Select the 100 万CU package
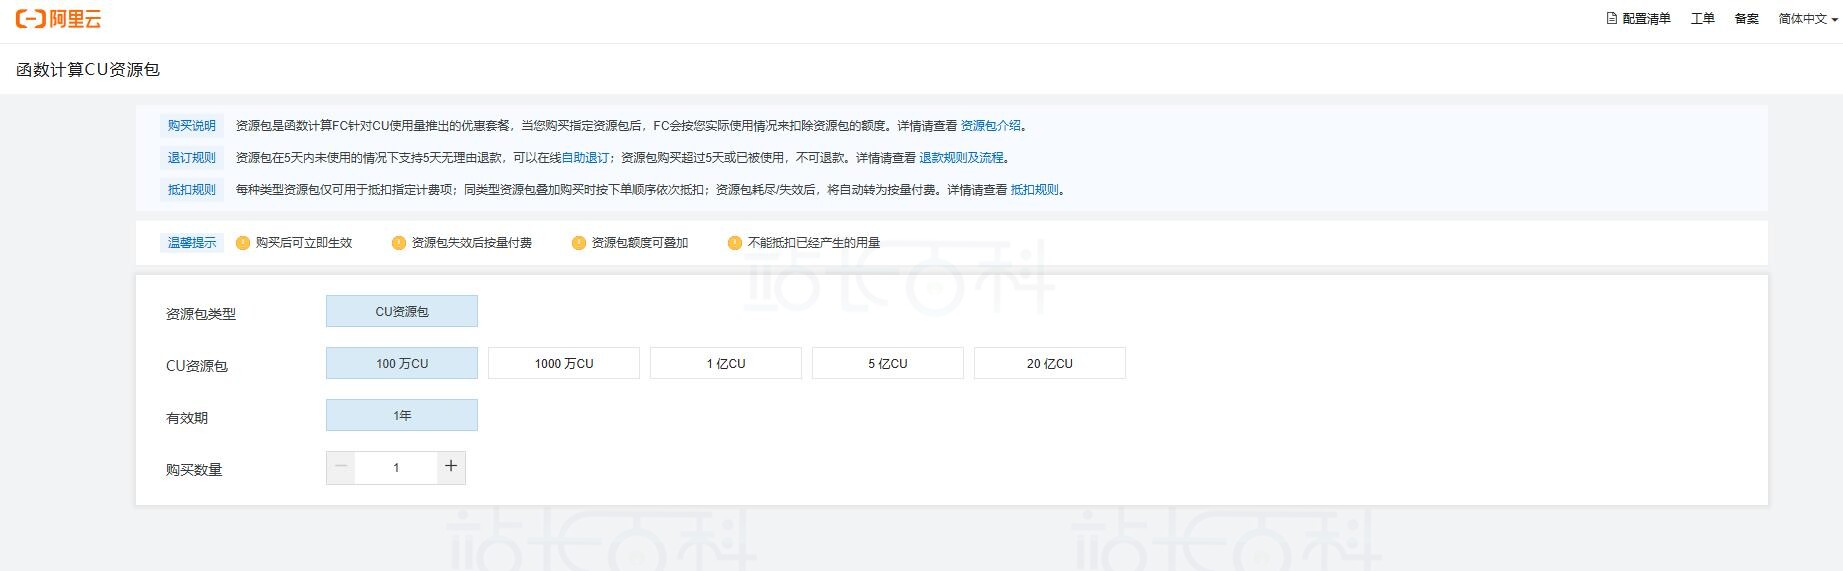The width and height of the screenshot is (1843, 571). [402, 363]
